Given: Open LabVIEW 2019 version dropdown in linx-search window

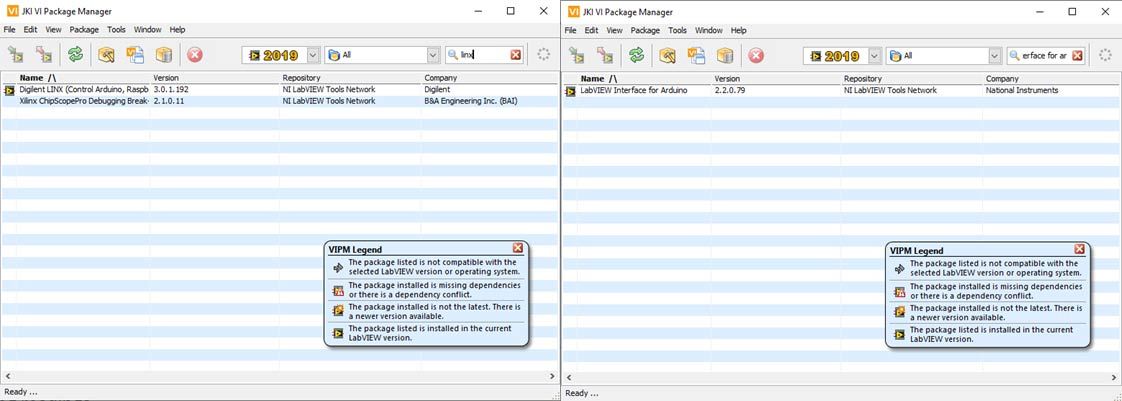Looking at the screenshot, I should [x=313, y=54].
